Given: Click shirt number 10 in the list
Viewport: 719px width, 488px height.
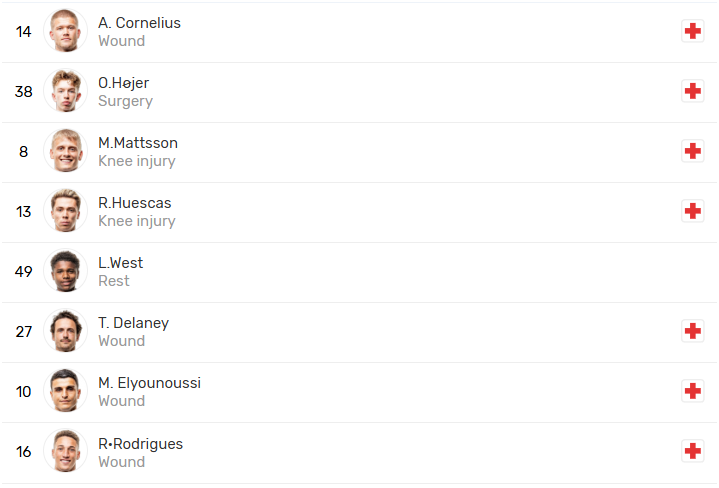Looking at the screenshot, I should (24, 391).
